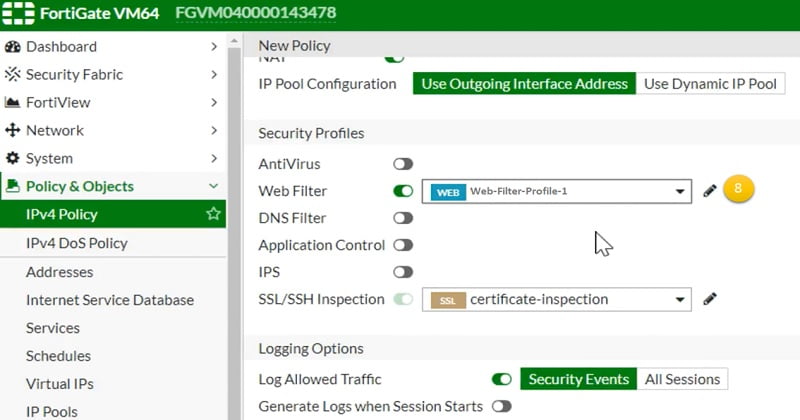Disable the Web Filter toggle
800x420 pixels.
(x=403, y=191)
